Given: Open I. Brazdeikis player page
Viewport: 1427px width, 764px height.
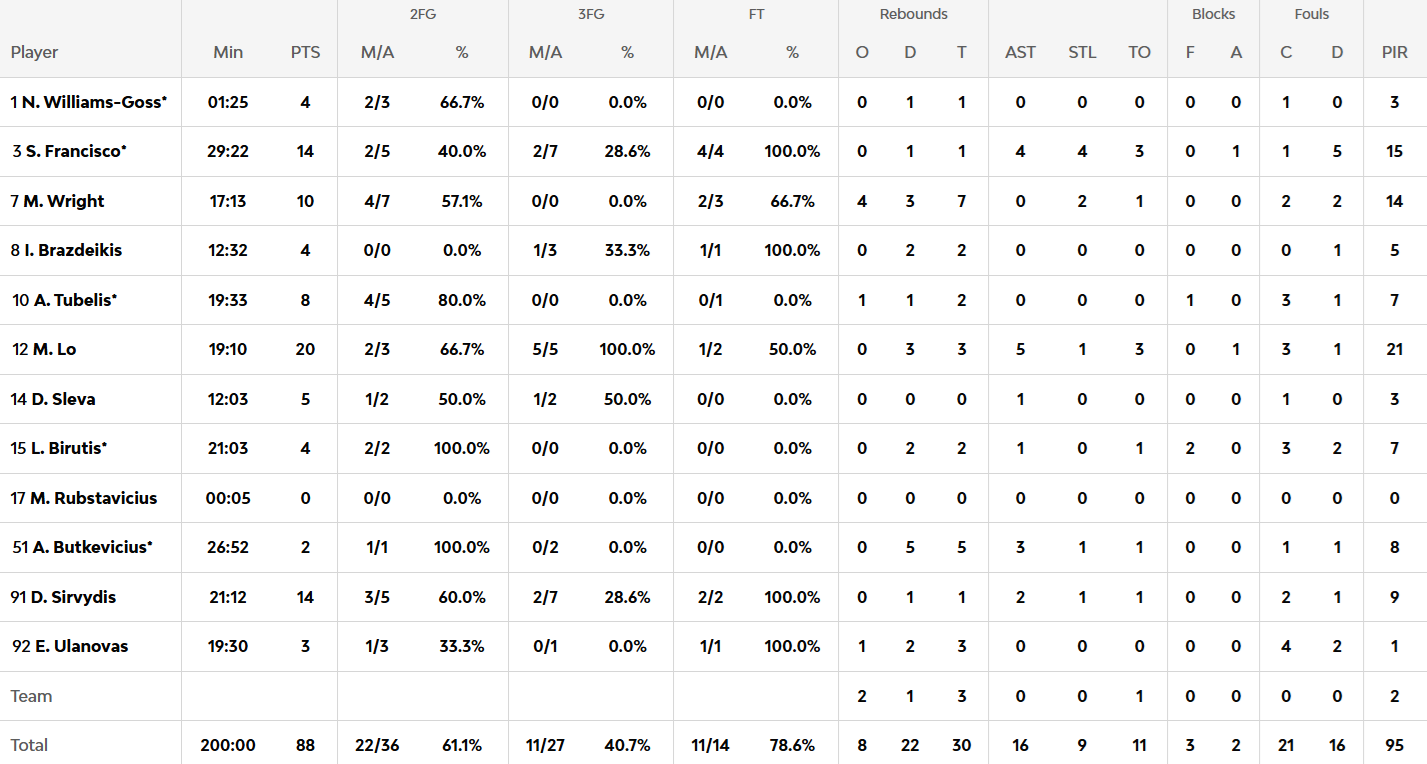Looking at the screenshot, I should click(73, 251).
